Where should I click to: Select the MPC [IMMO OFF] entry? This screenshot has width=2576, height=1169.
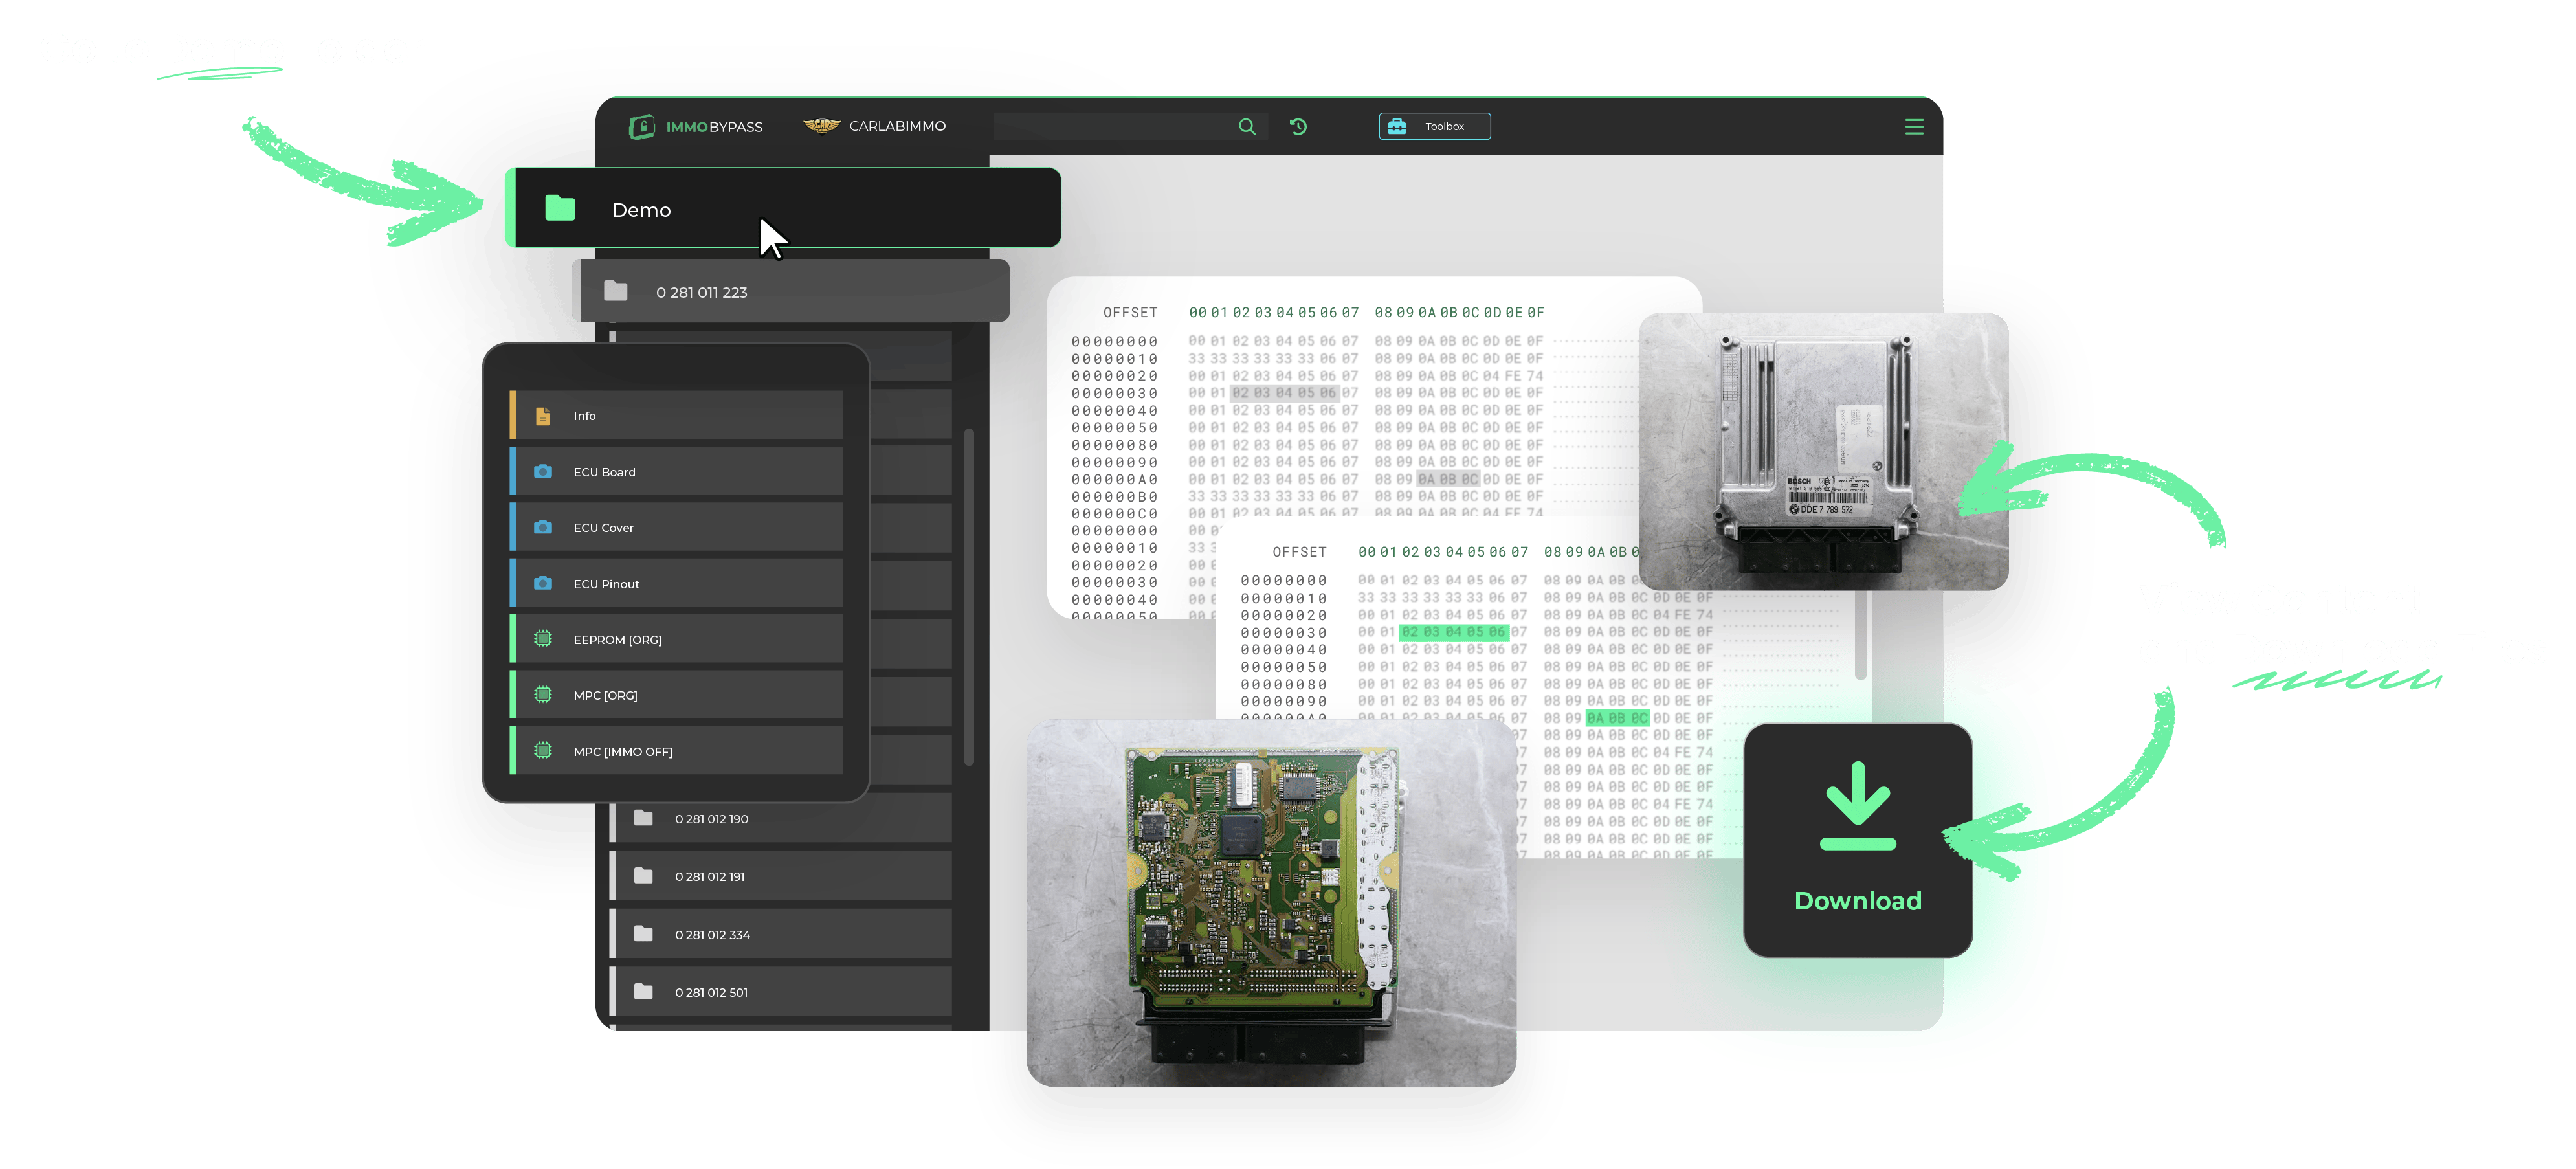(x=676, y=750)
